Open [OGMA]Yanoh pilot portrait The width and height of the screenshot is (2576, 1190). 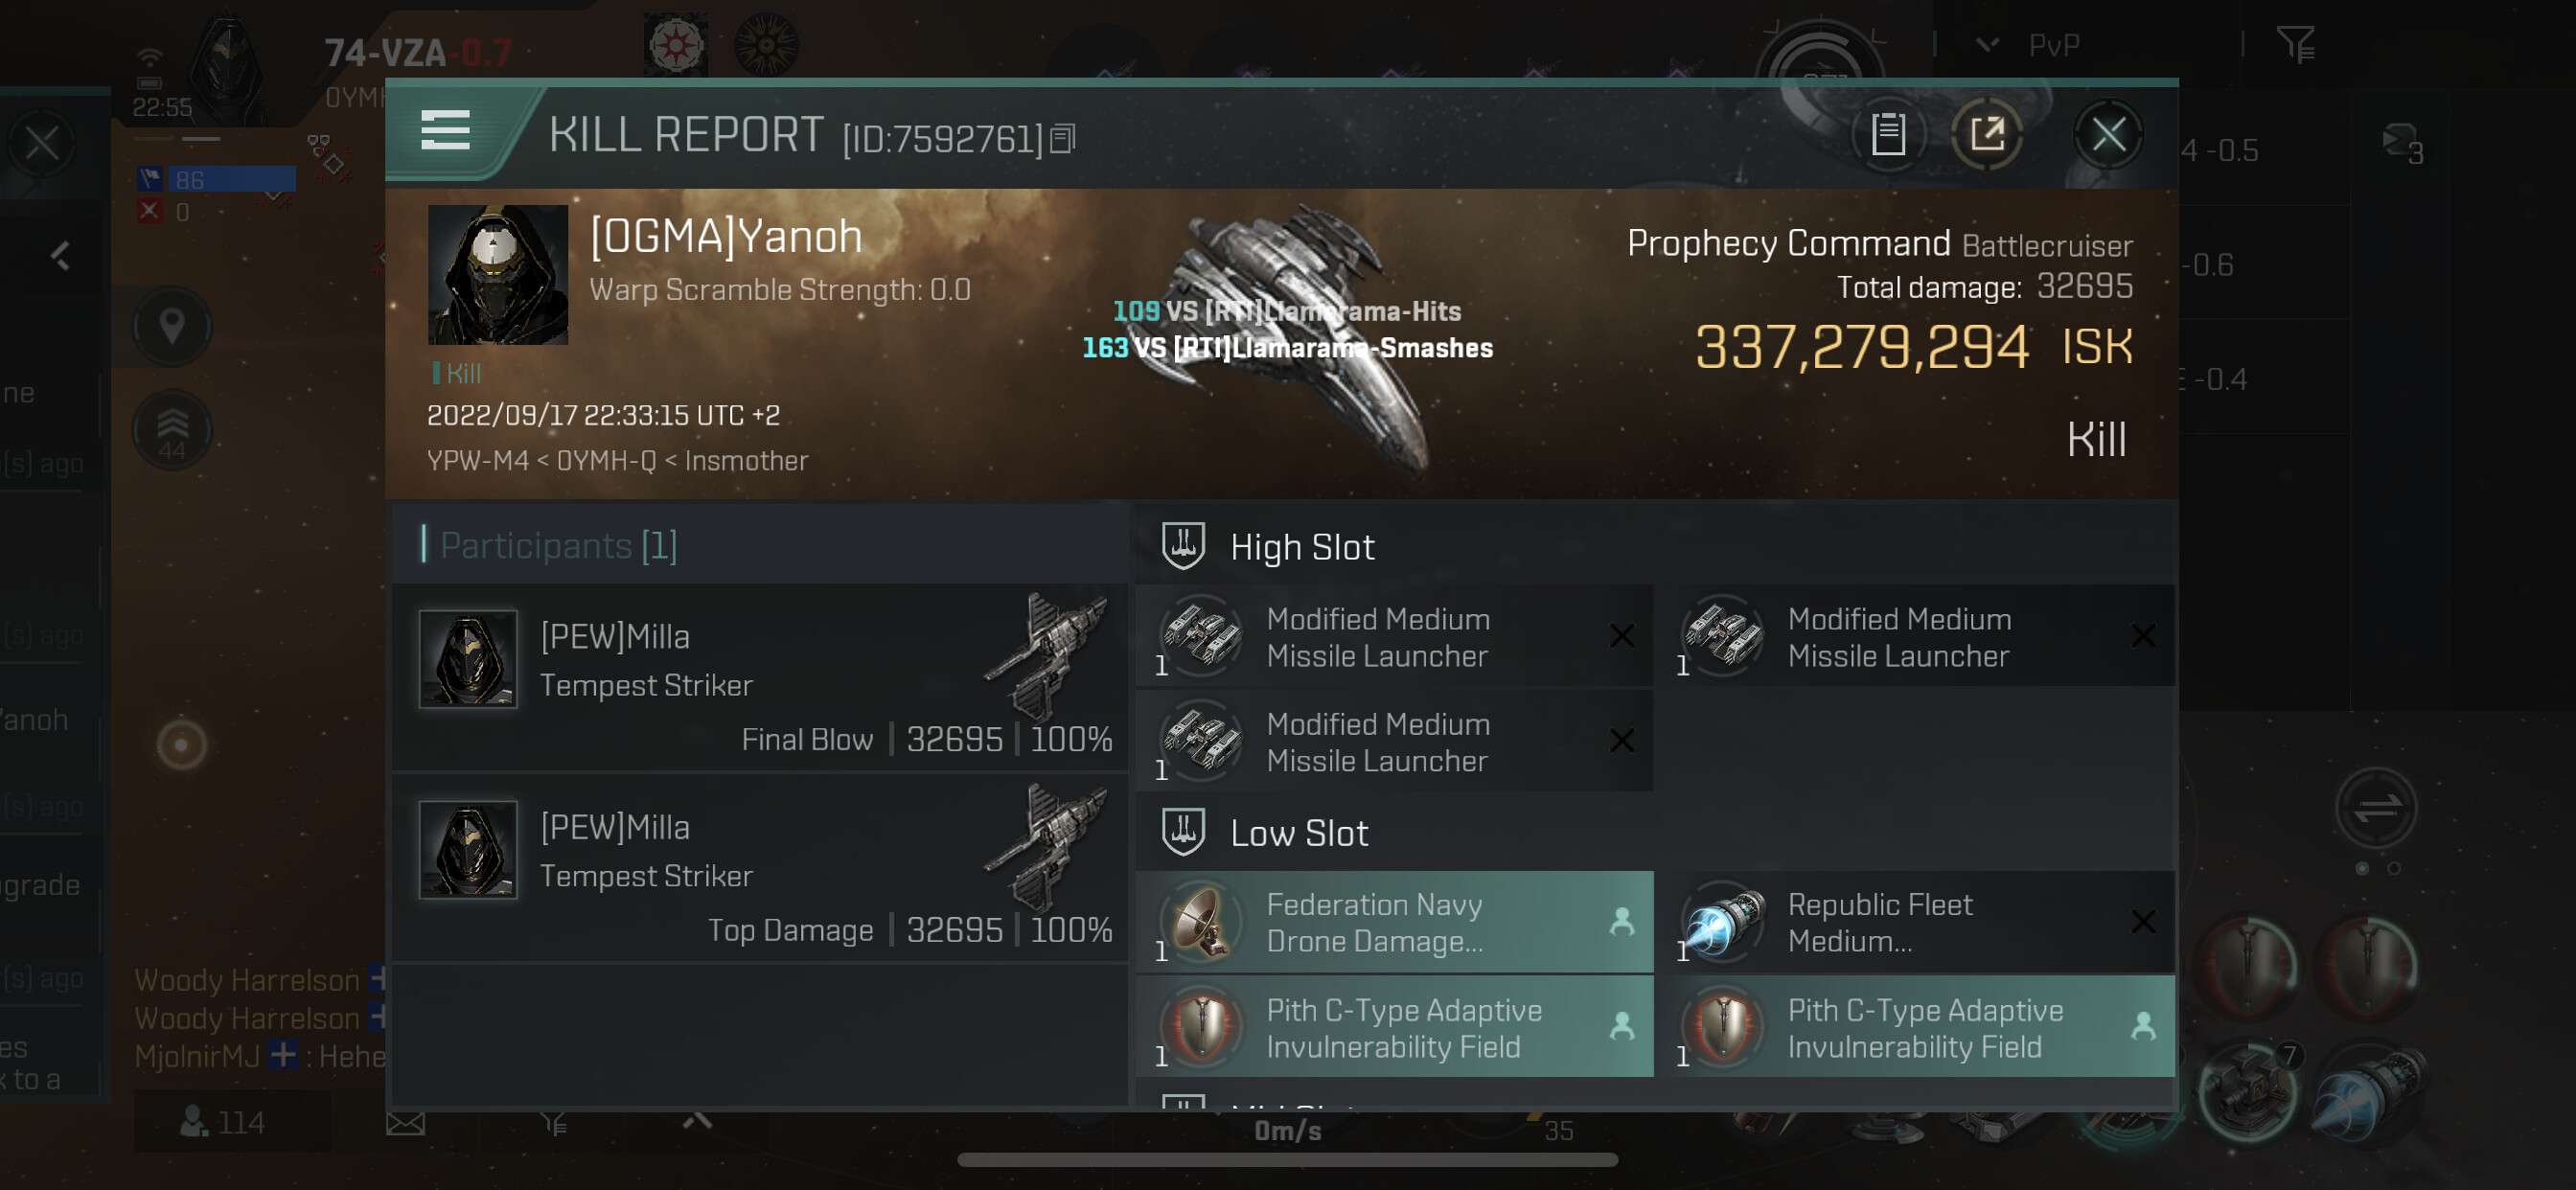[498, 275]
